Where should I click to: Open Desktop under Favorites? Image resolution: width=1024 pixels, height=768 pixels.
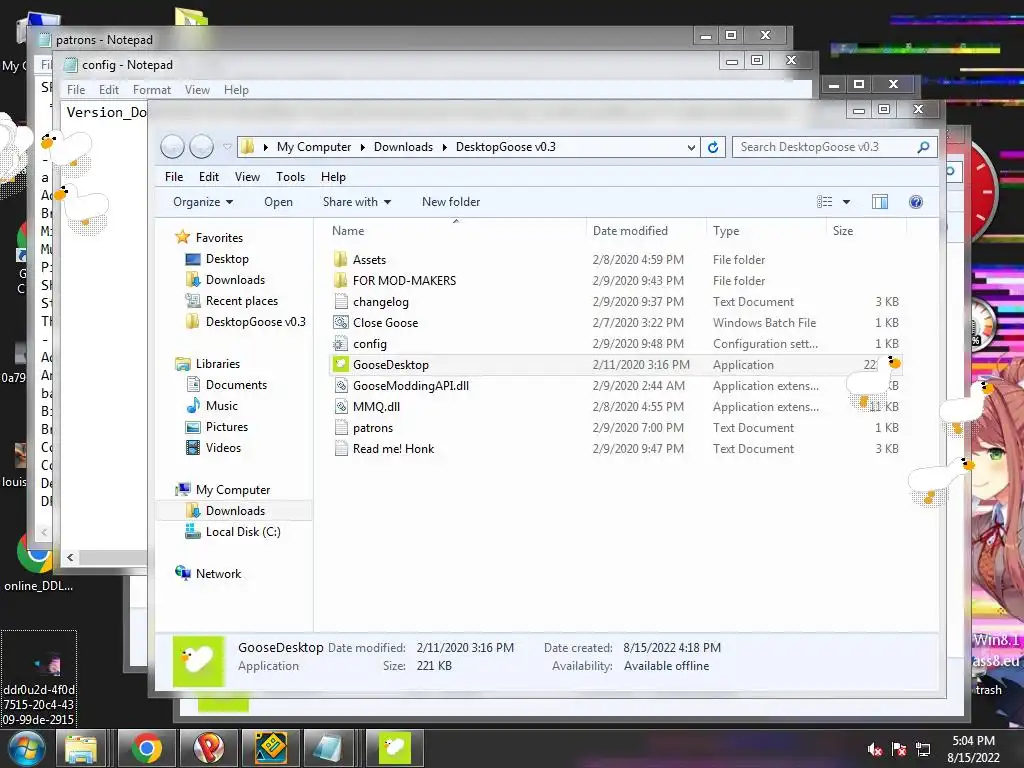tap(227, 259)
